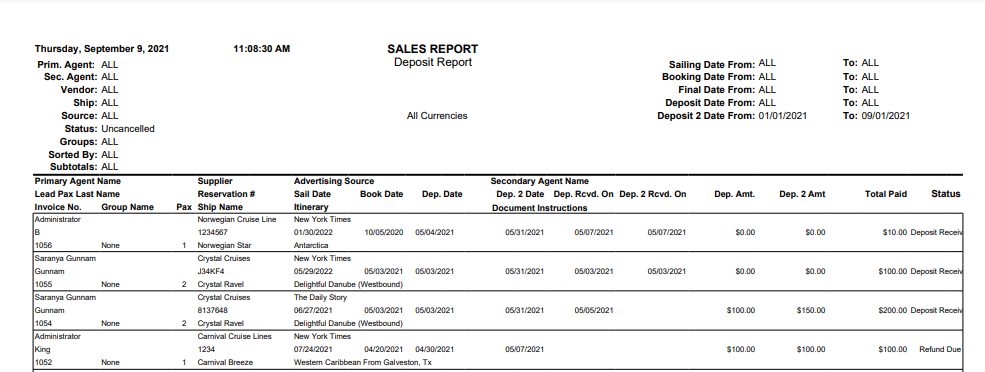Click the Refund Due status text
This screenshot has height=372, width=985.
pos(940,349)
